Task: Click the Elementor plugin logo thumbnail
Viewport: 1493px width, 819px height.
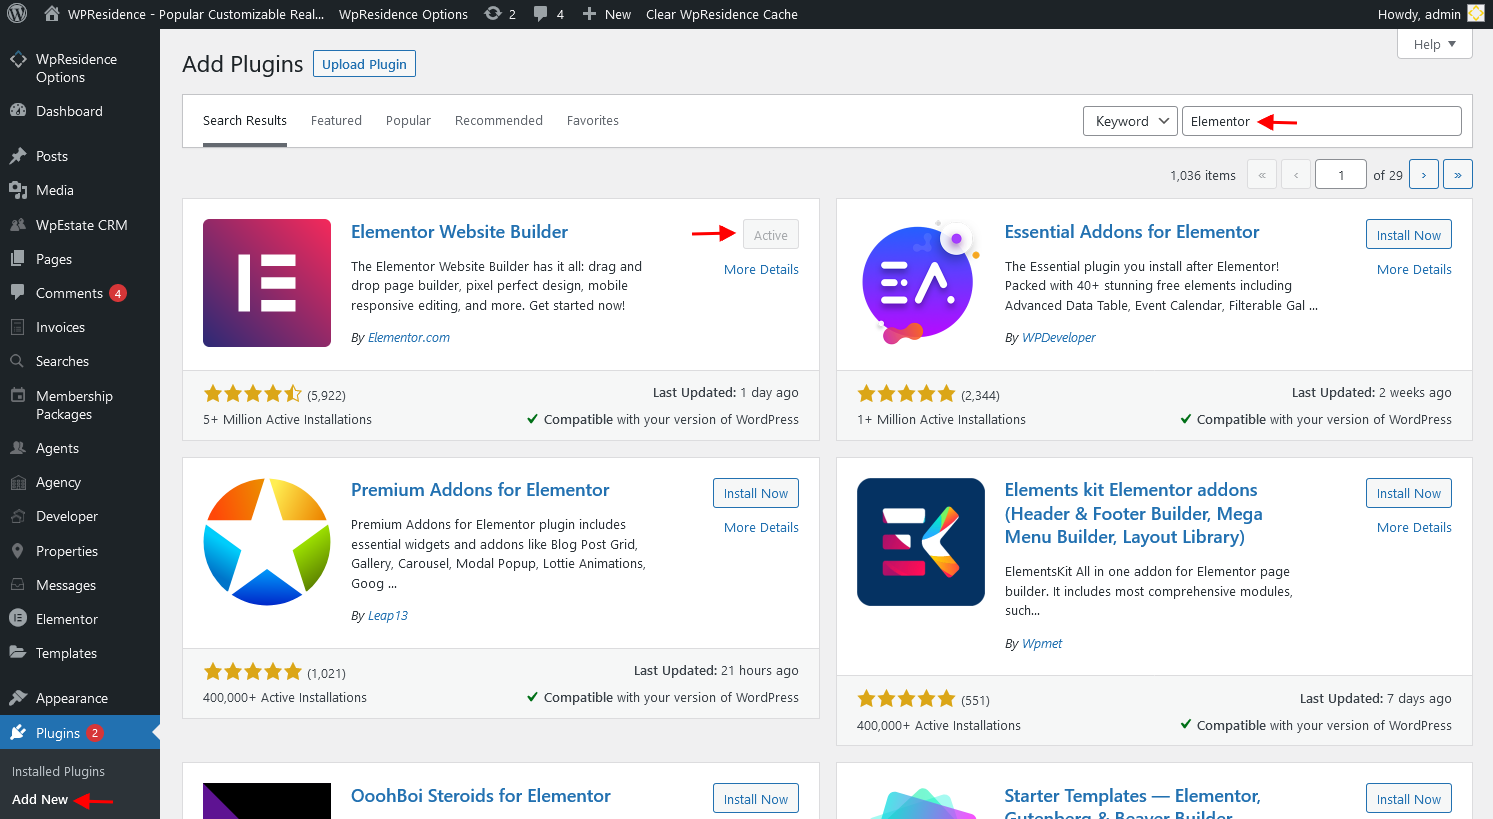Action: (267, 283)
